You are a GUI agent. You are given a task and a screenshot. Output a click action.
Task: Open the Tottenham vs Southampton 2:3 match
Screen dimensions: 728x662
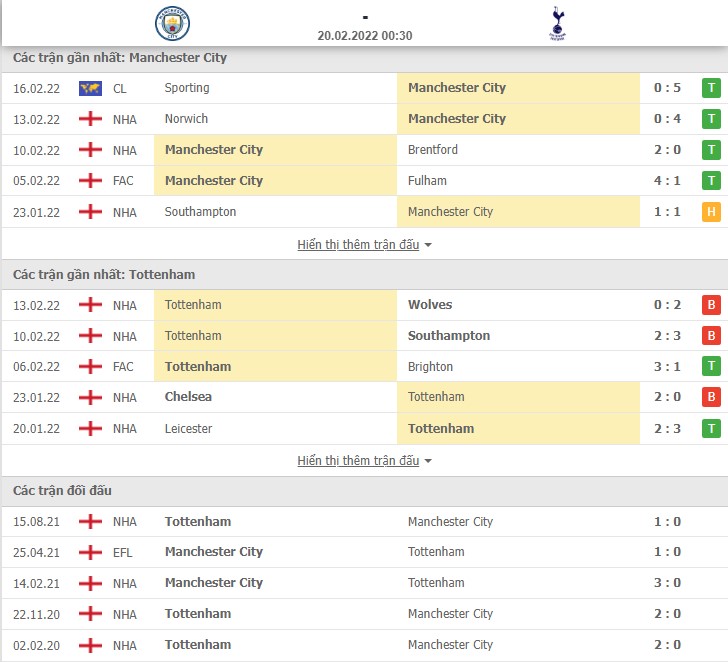pos(364,336)
